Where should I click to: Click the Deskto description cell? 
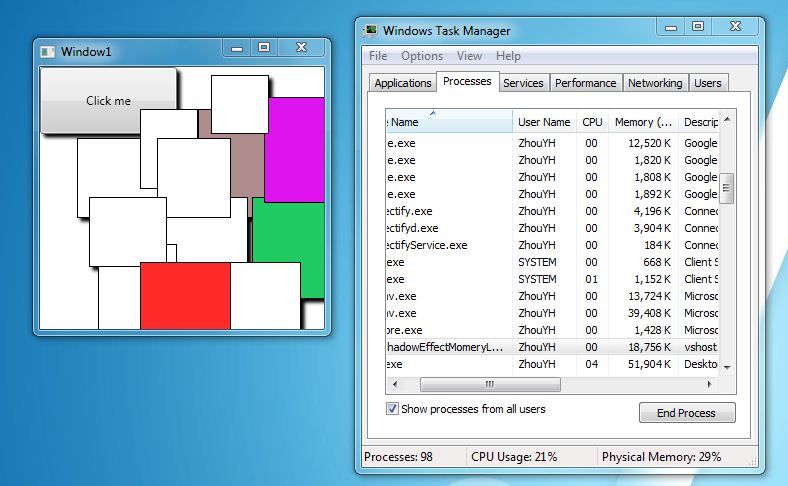click(x=701, y=364)
